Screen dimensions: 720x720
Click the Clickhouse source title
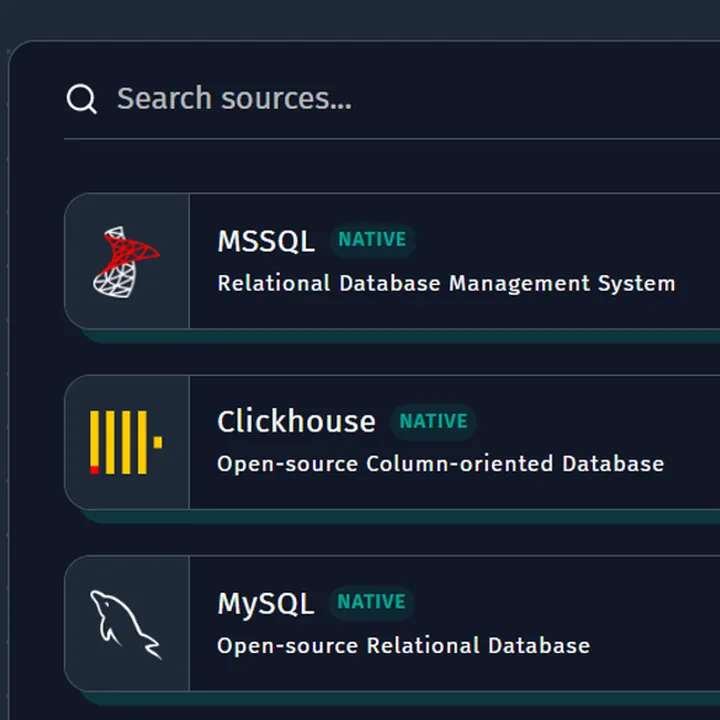tap(297, 422)
